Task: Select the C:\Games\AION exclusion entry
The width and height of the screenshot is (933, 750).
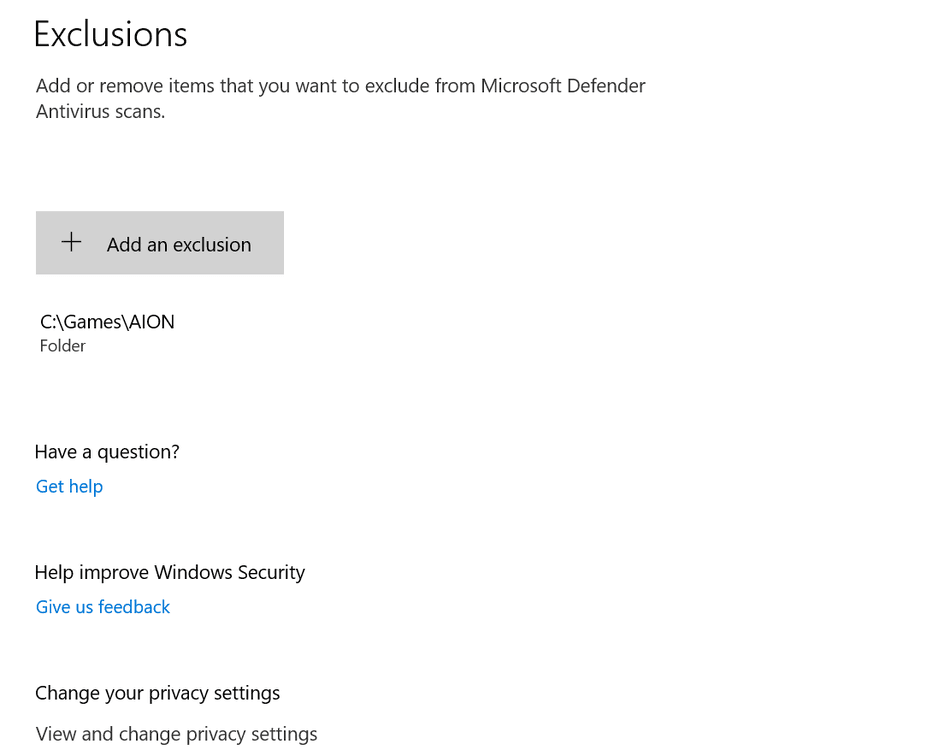Action: (107, 332)
